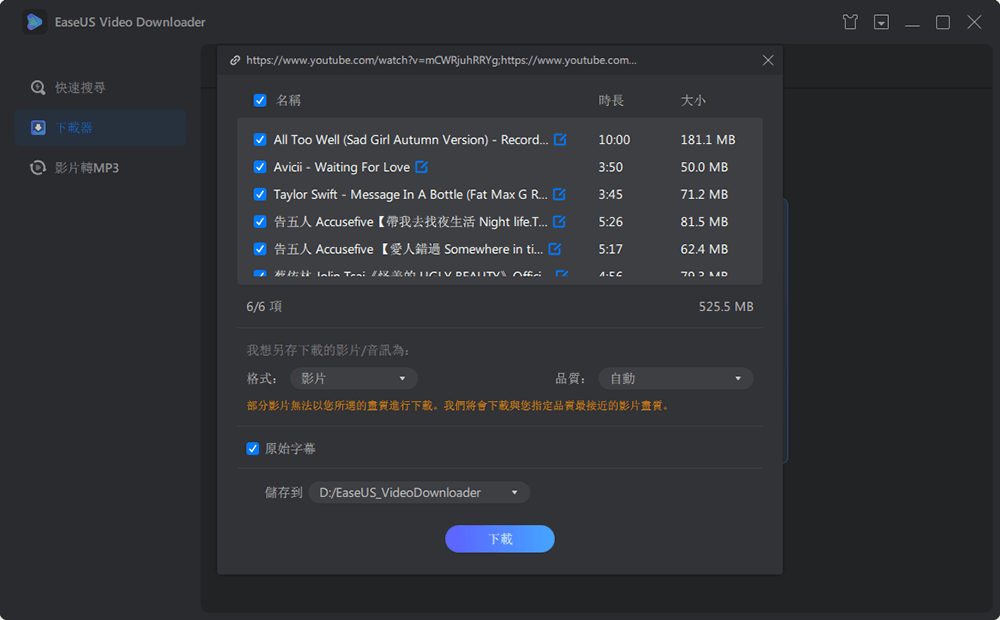Click the EaseUS Video Downloader logo icon
1000x620 pixels.
(x=34, y=22)
